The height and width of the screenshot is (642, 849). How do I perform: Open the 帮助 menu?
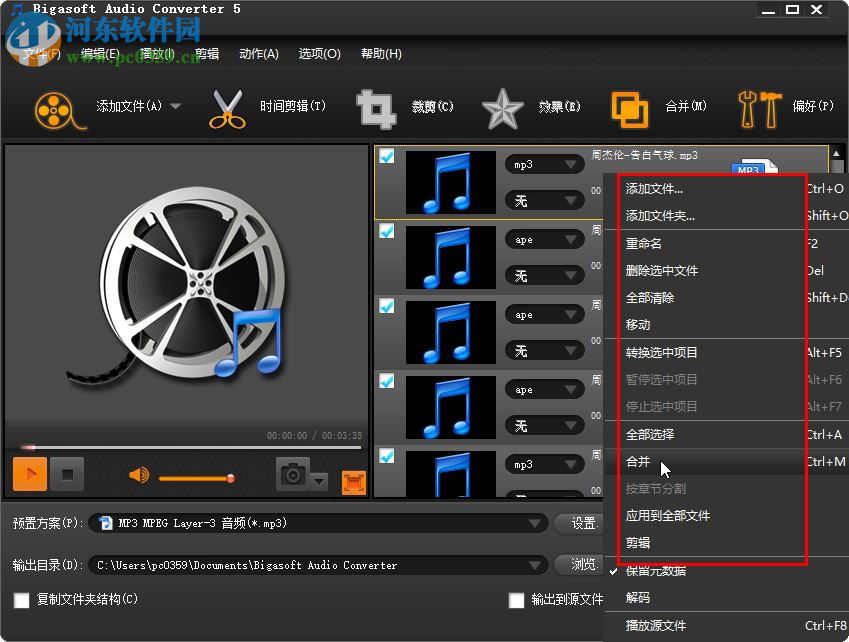pos(380,54)
